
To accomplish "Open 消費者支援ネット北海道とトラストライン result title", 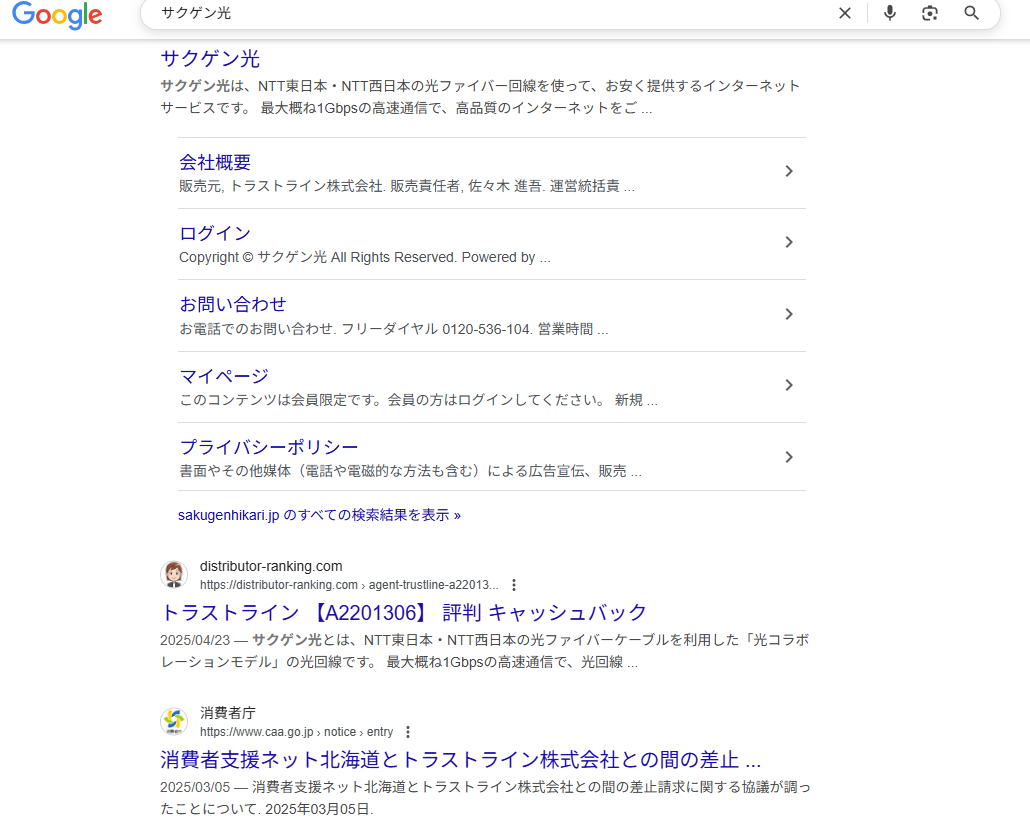I will point(460,760).
